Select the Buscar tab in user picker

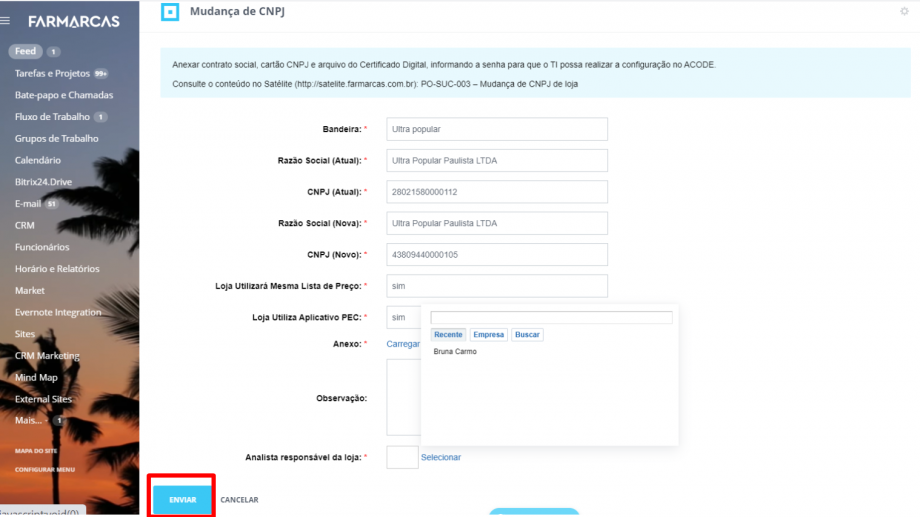[527, 335]
